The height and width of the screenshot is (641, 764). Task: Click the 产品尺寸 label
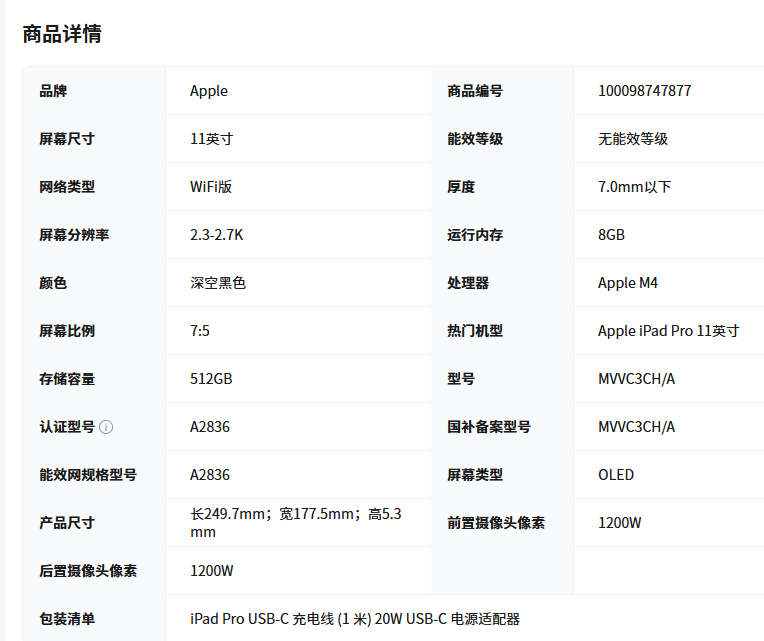[x=67, y=523]
